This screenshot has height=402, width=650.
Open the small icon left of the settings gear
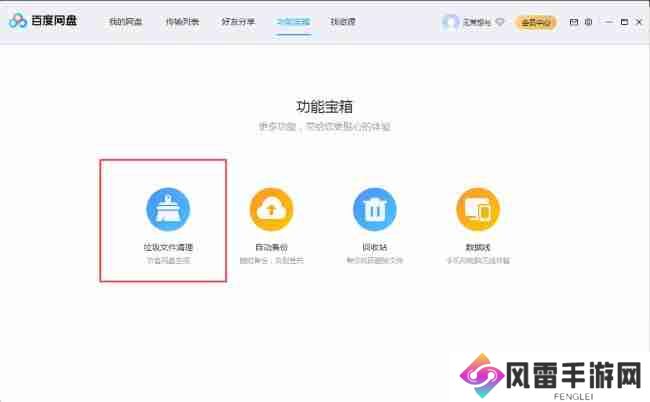pos(574,22)
